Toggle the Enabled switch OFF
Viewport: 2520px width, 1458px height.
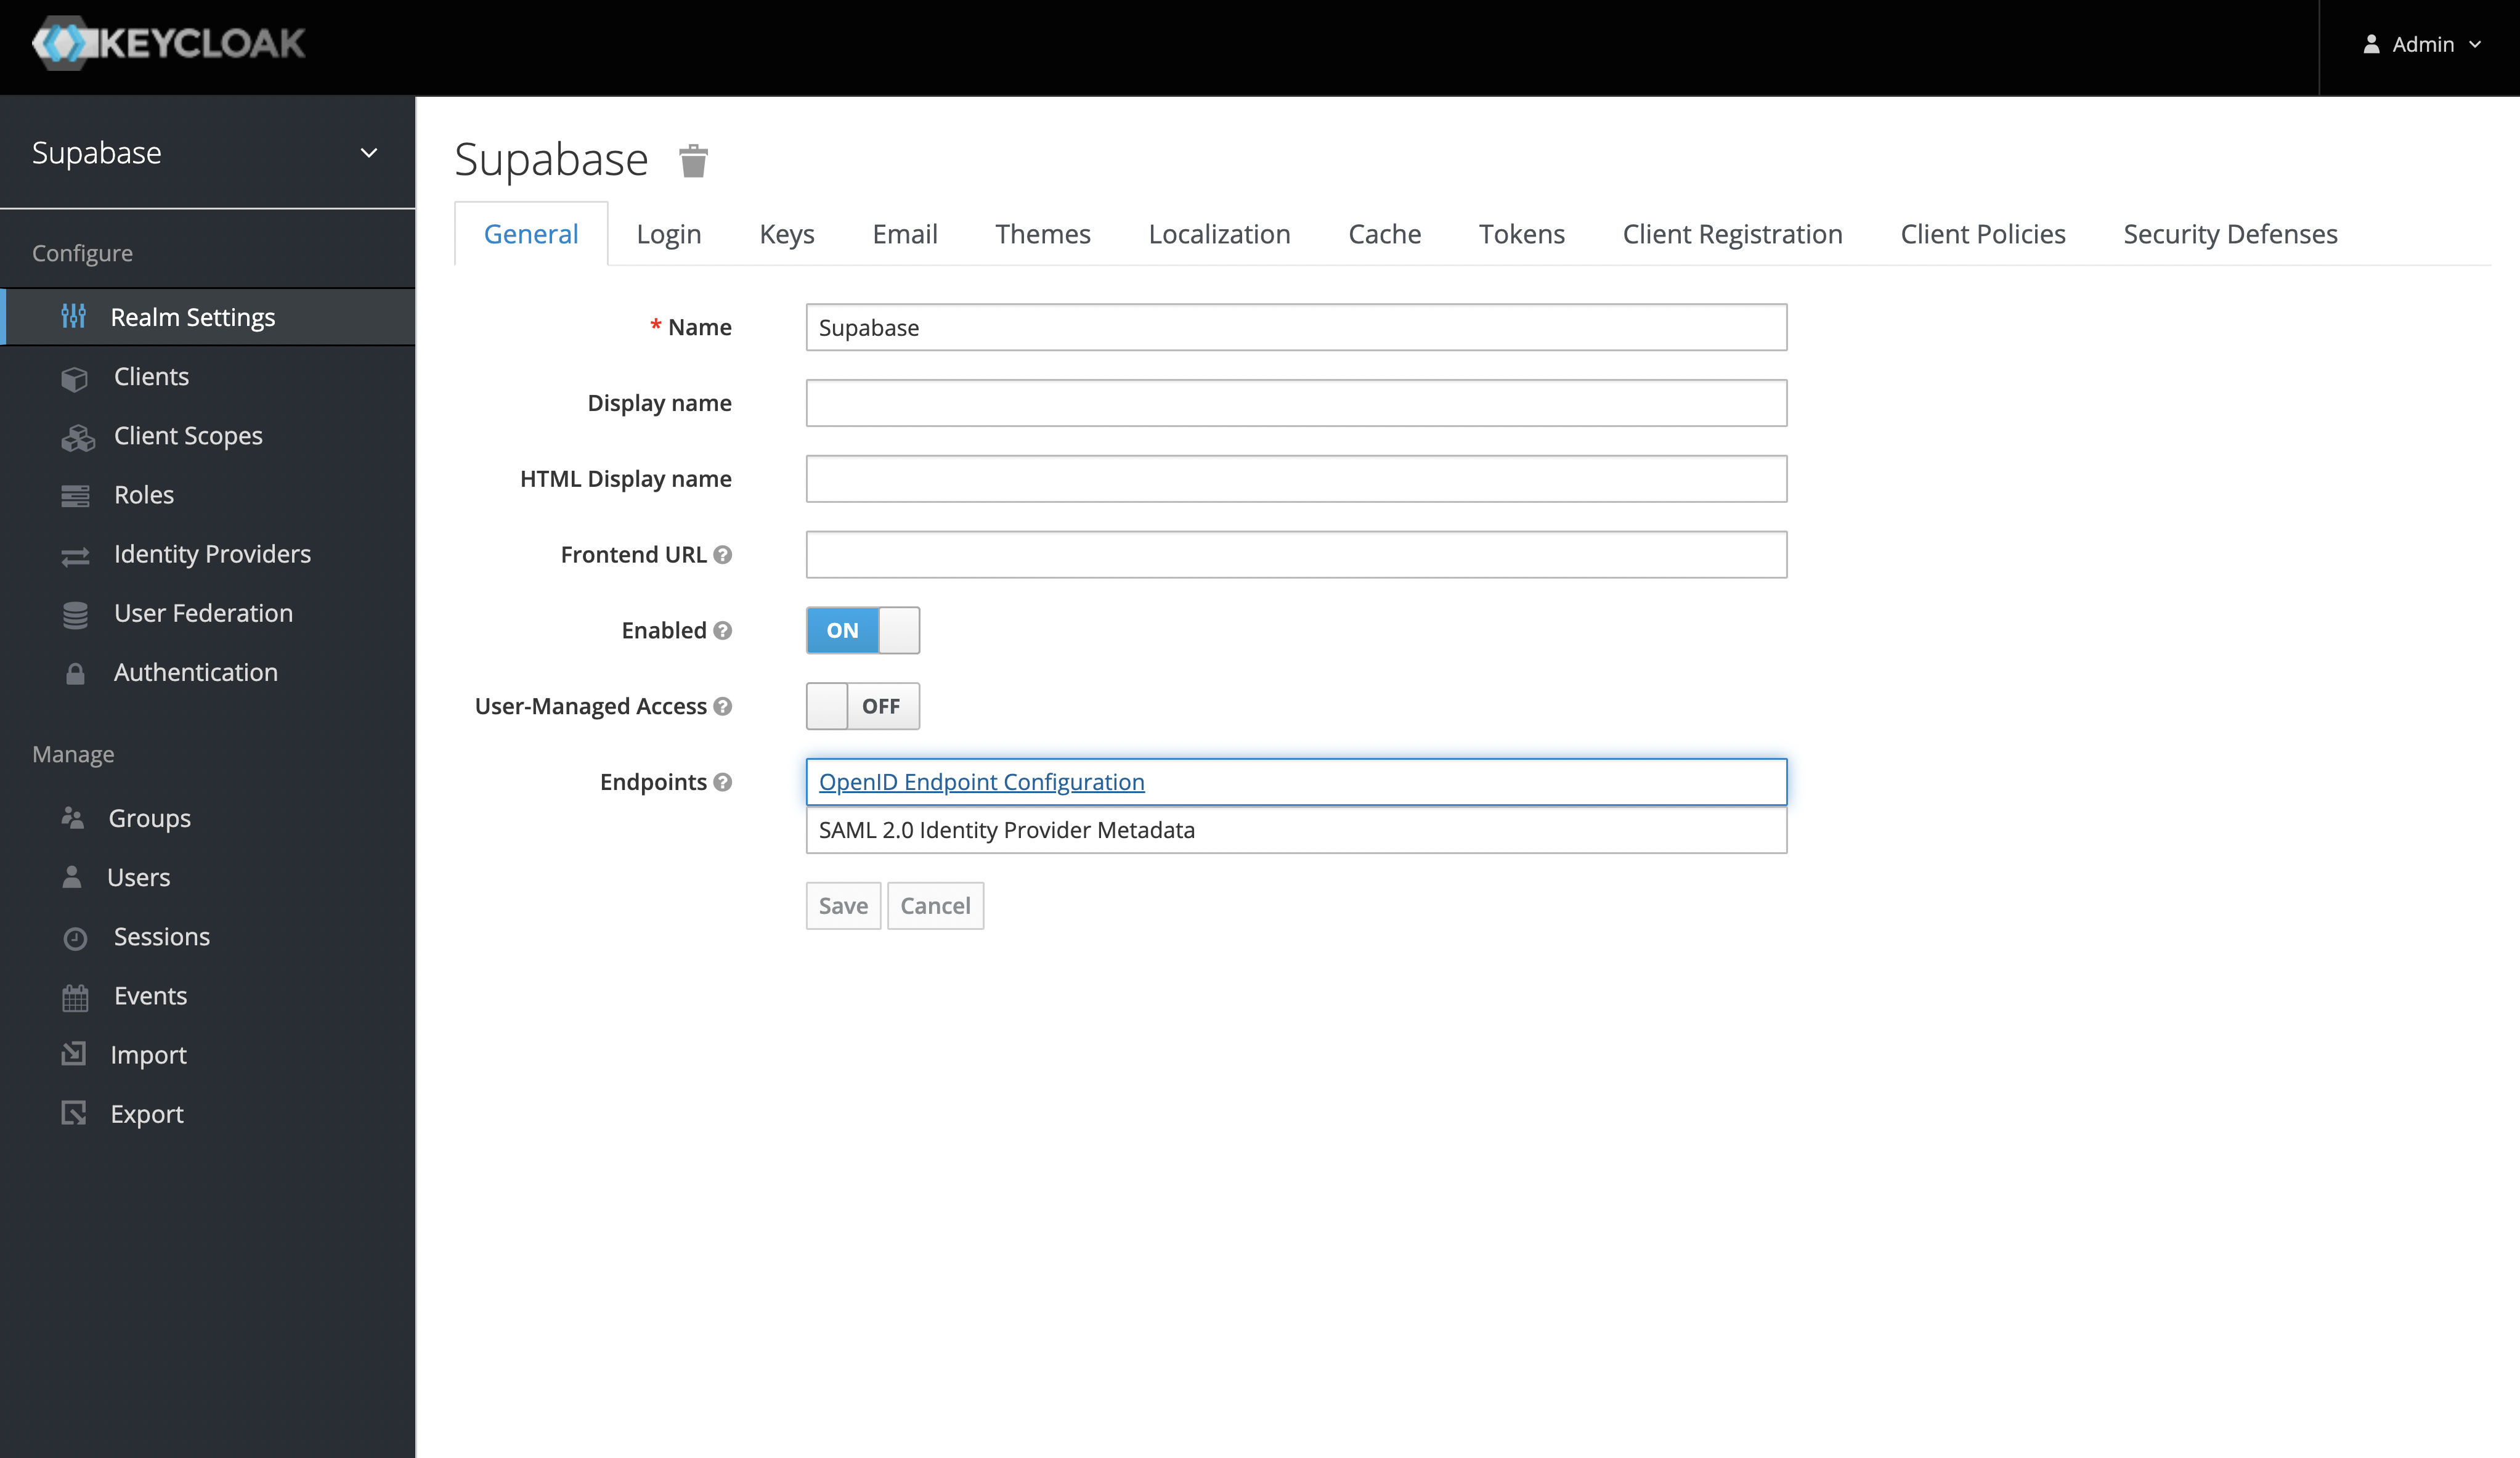tap(863, 630)
